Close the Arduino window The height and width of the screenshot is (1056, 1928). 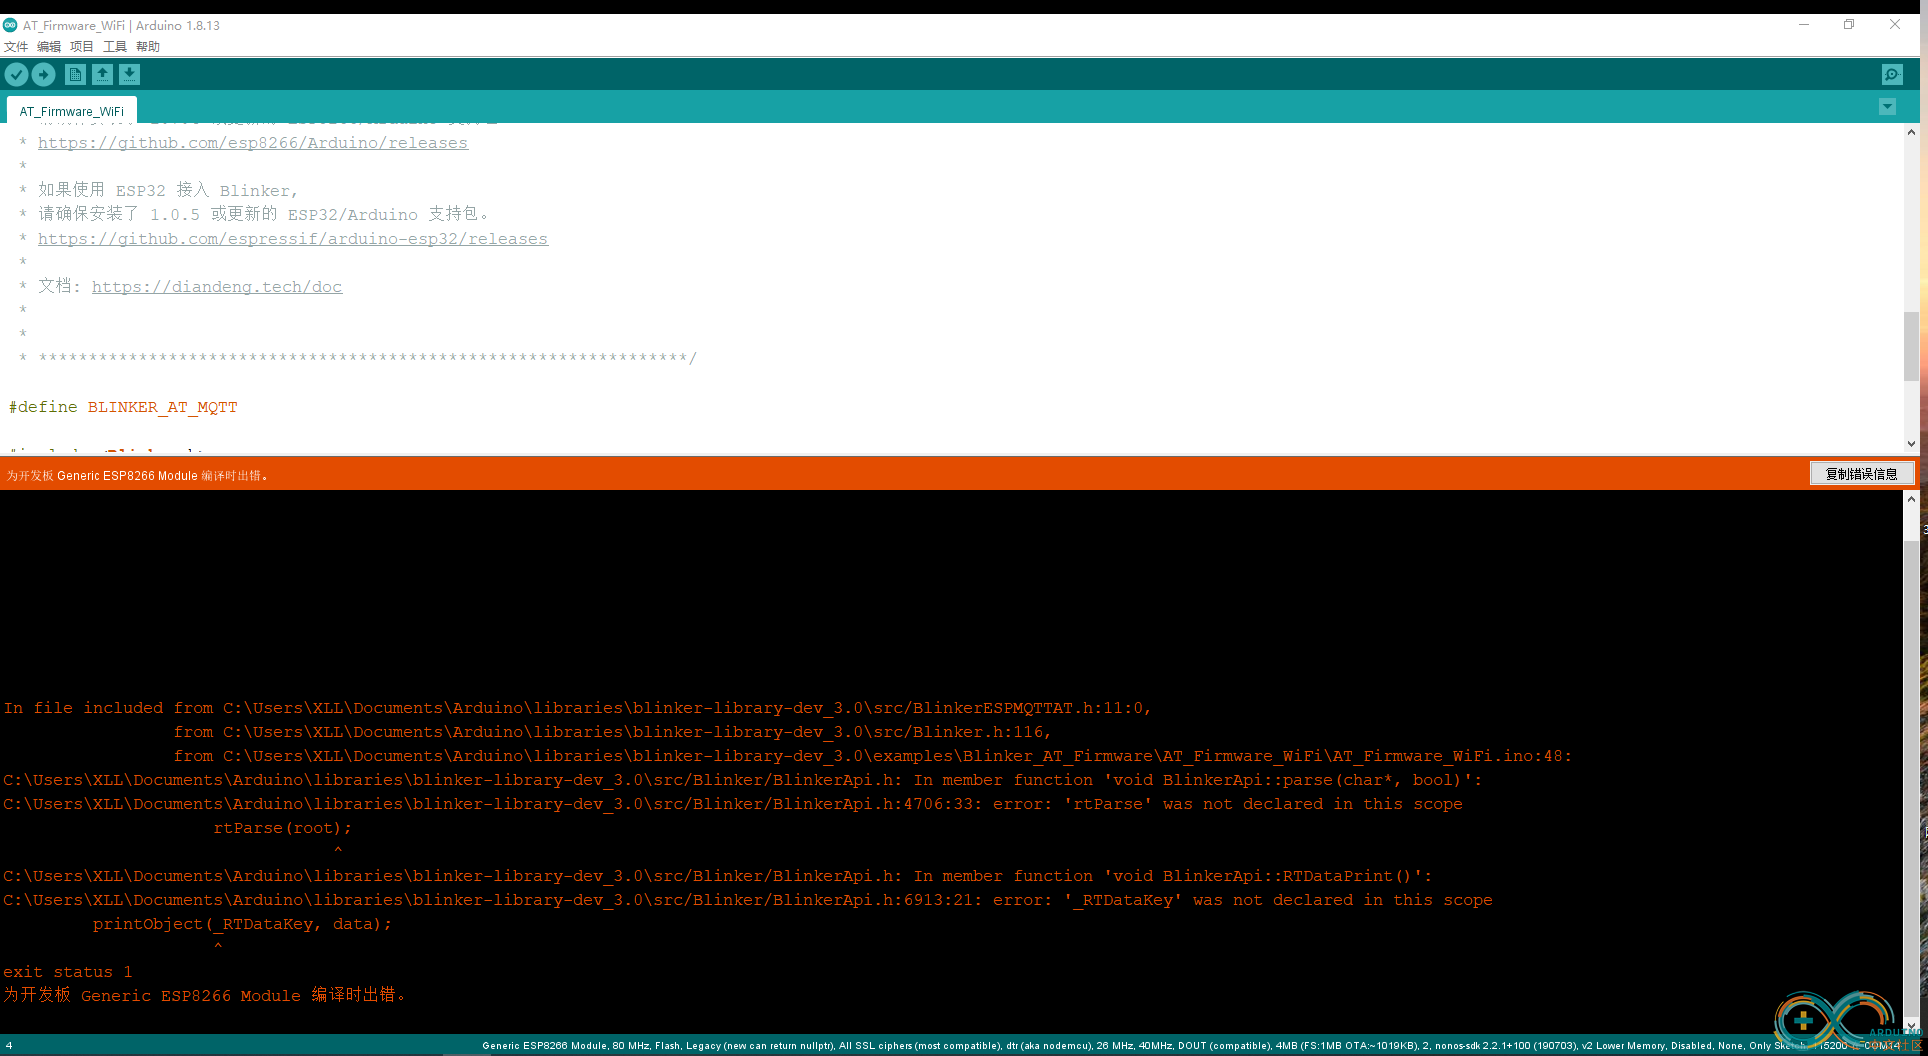tap(1895, 25)
